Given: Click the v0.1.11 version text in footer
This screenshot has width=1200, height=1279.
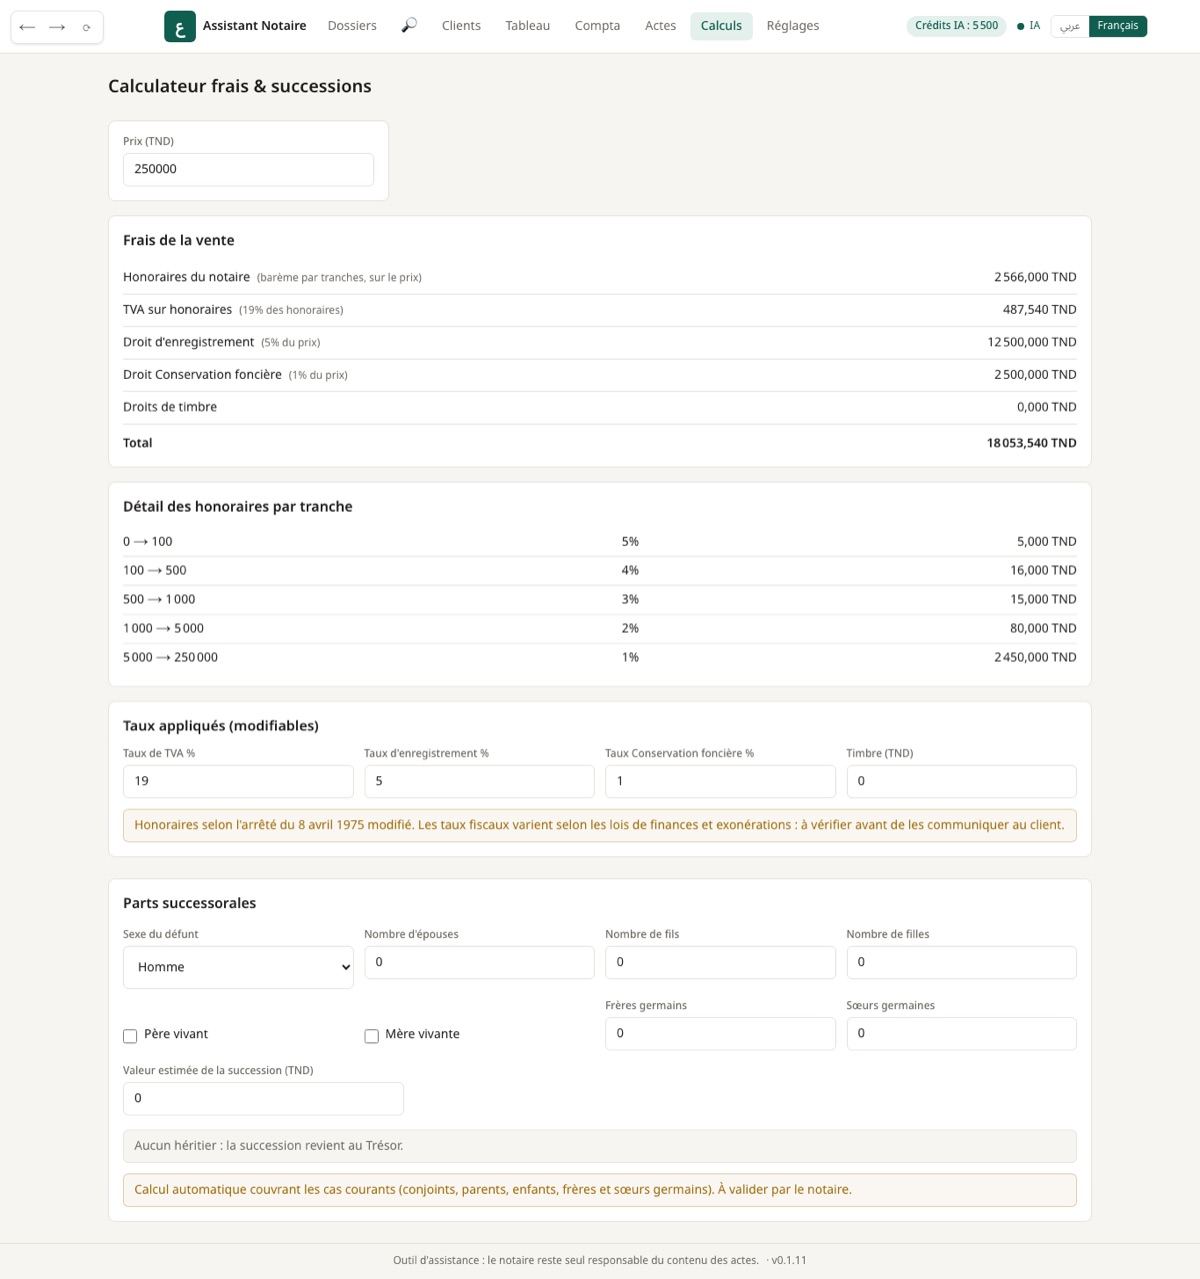Looking at the screenshot, I should coord(789,1261).
